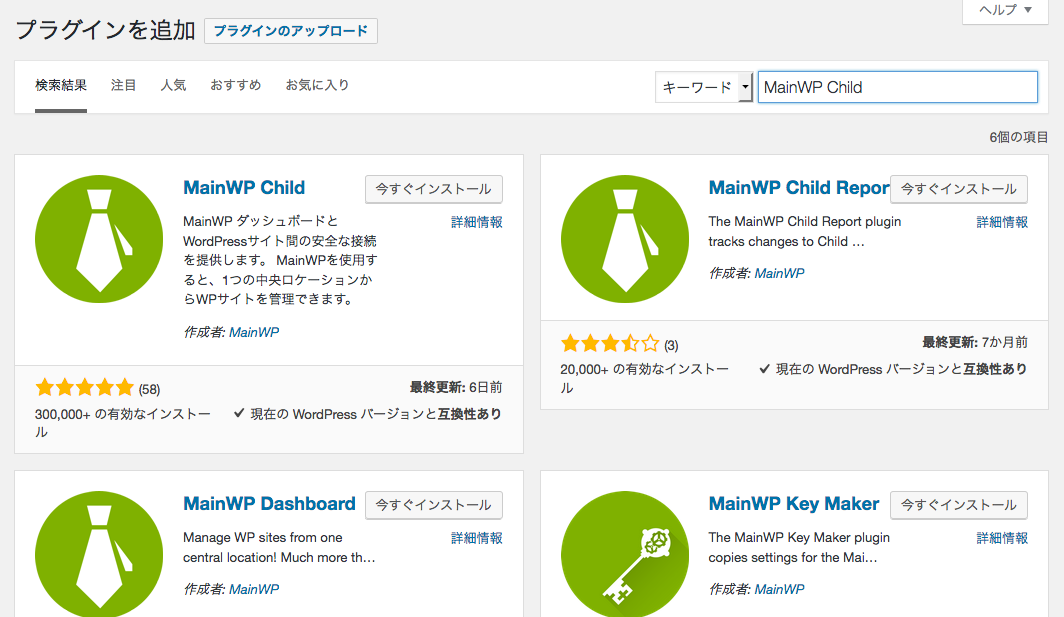This screenshot has height=617, width=1064.
Task: Click the 20,000+ の有効なインストール text
Action: tap(645, 378)
